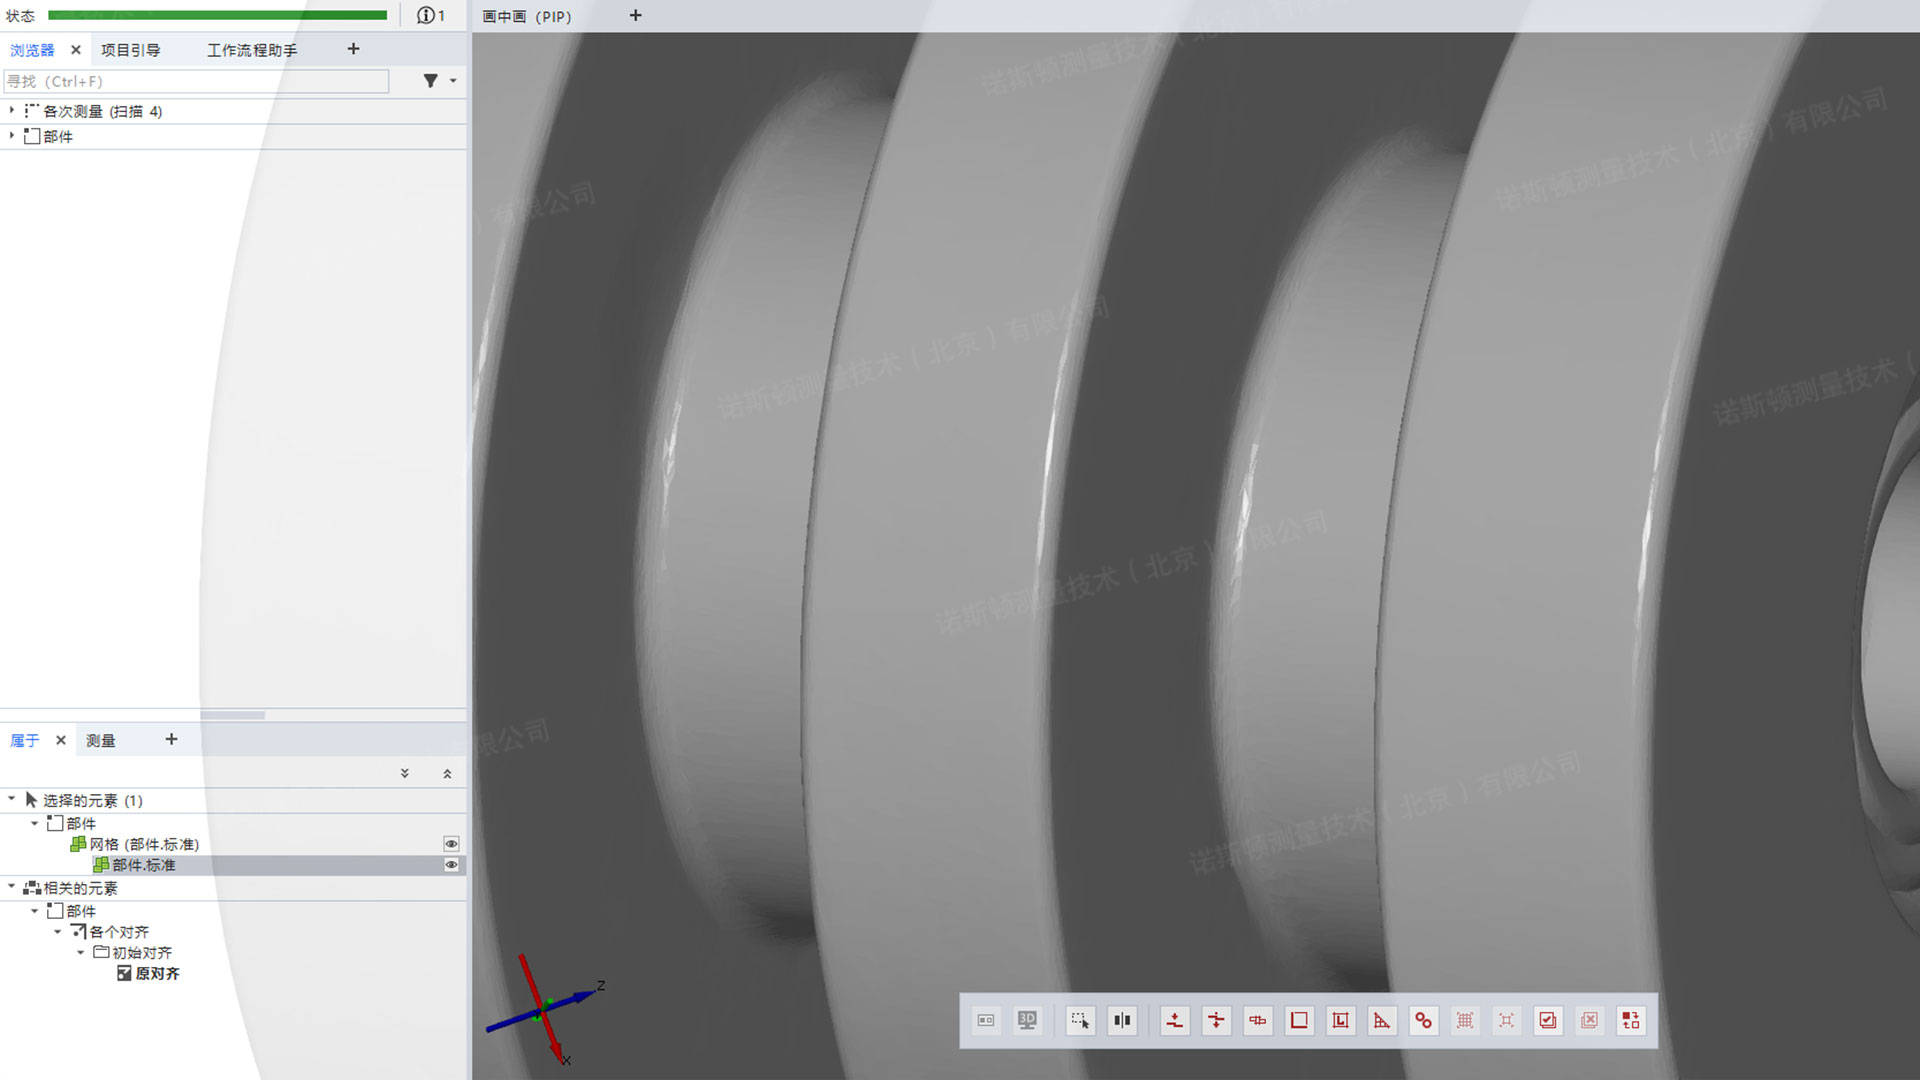
Task: Click the 状态 status label
Action: click(x=20, y=16)
